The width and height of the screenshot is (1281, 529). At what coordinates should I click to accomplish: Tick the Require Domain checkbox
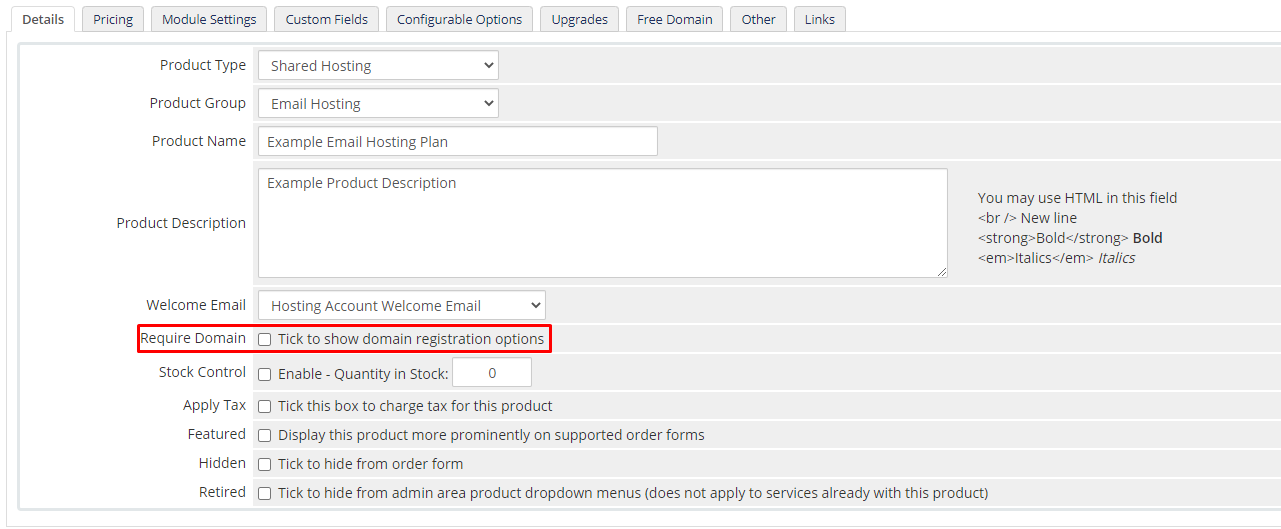pyautogui.click(x=265, y=340)
